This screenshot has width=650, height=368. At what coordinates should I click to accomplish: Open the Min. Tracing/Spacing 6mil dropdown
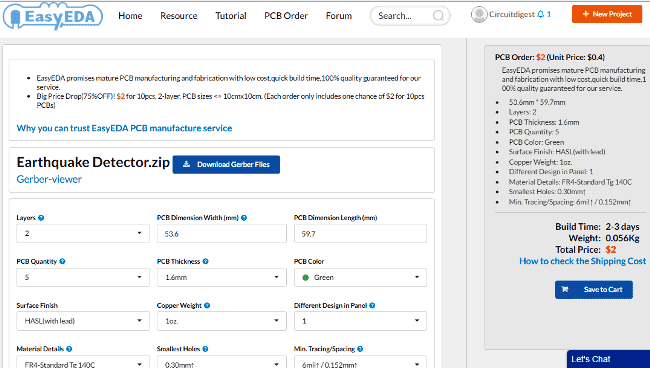(x=360, y=362)
